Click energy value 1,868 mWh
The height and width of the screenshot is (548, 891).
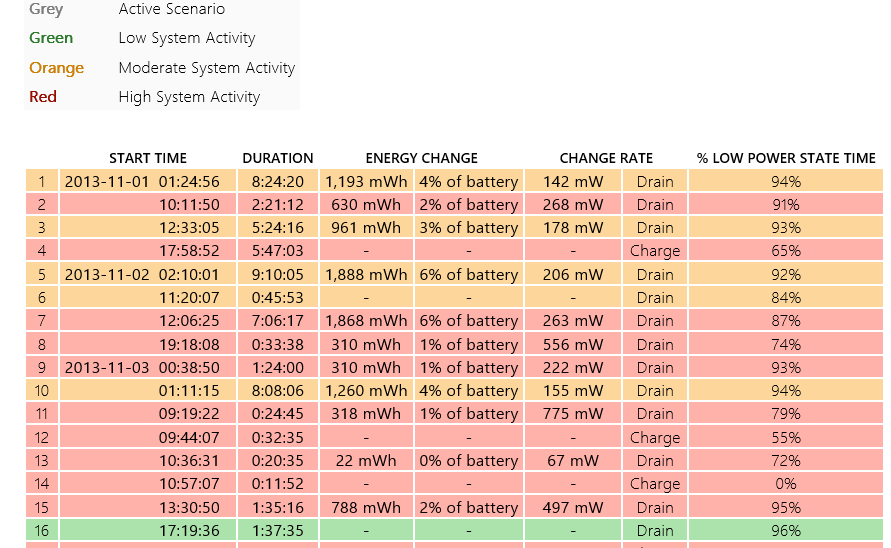click(x=366, y=321)
